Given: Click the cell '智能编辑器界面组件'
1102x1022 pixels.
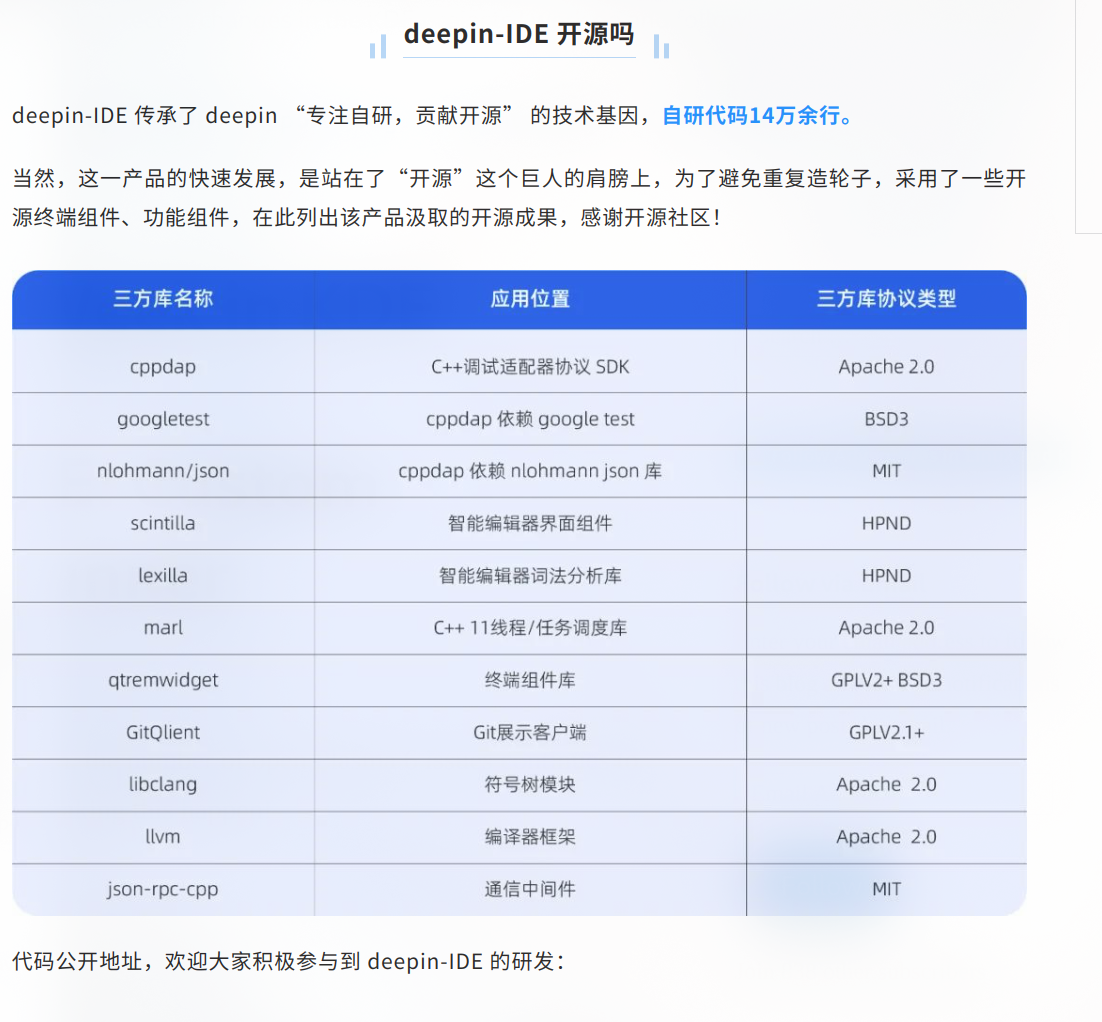Looking at the screenshot, I should 530,523.
